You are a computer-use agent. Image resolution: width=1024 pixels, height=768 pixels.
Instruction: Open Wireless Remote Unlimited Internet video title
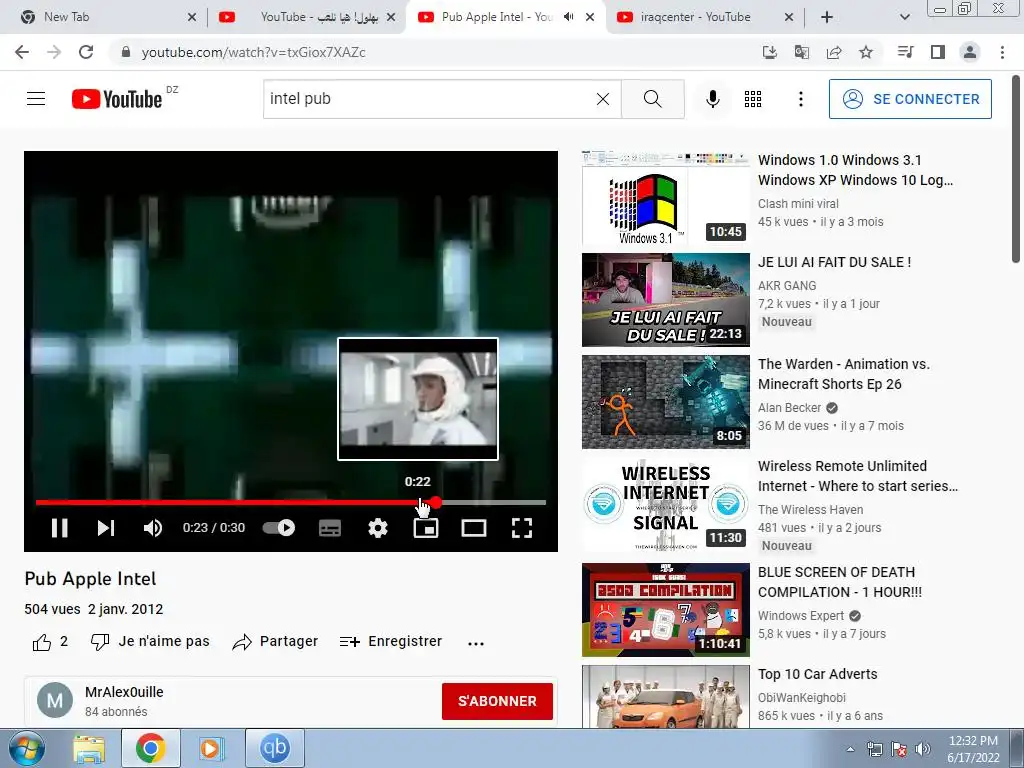click(857, 476)
